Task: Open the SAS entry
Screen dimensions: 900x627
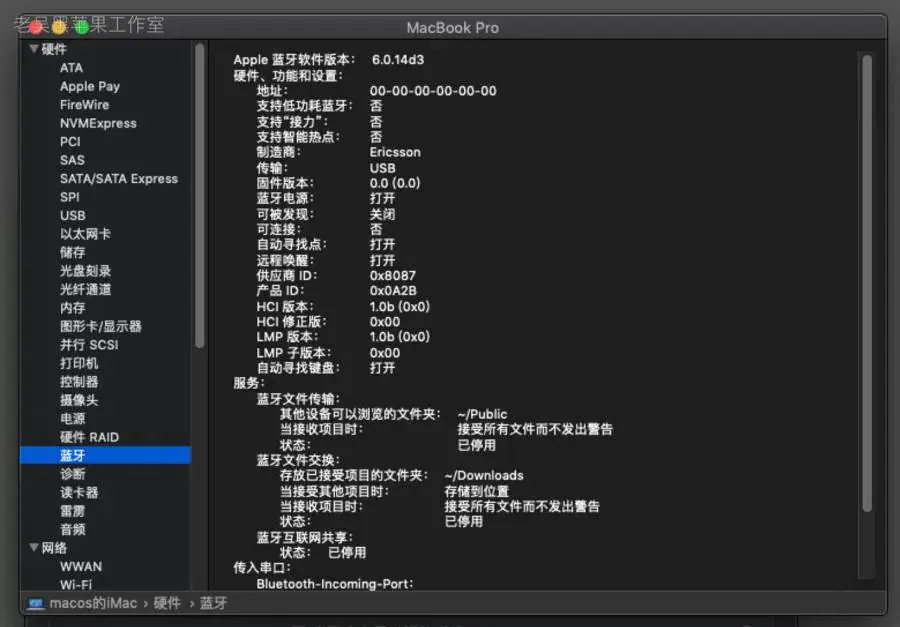Action: coord(72,160)
